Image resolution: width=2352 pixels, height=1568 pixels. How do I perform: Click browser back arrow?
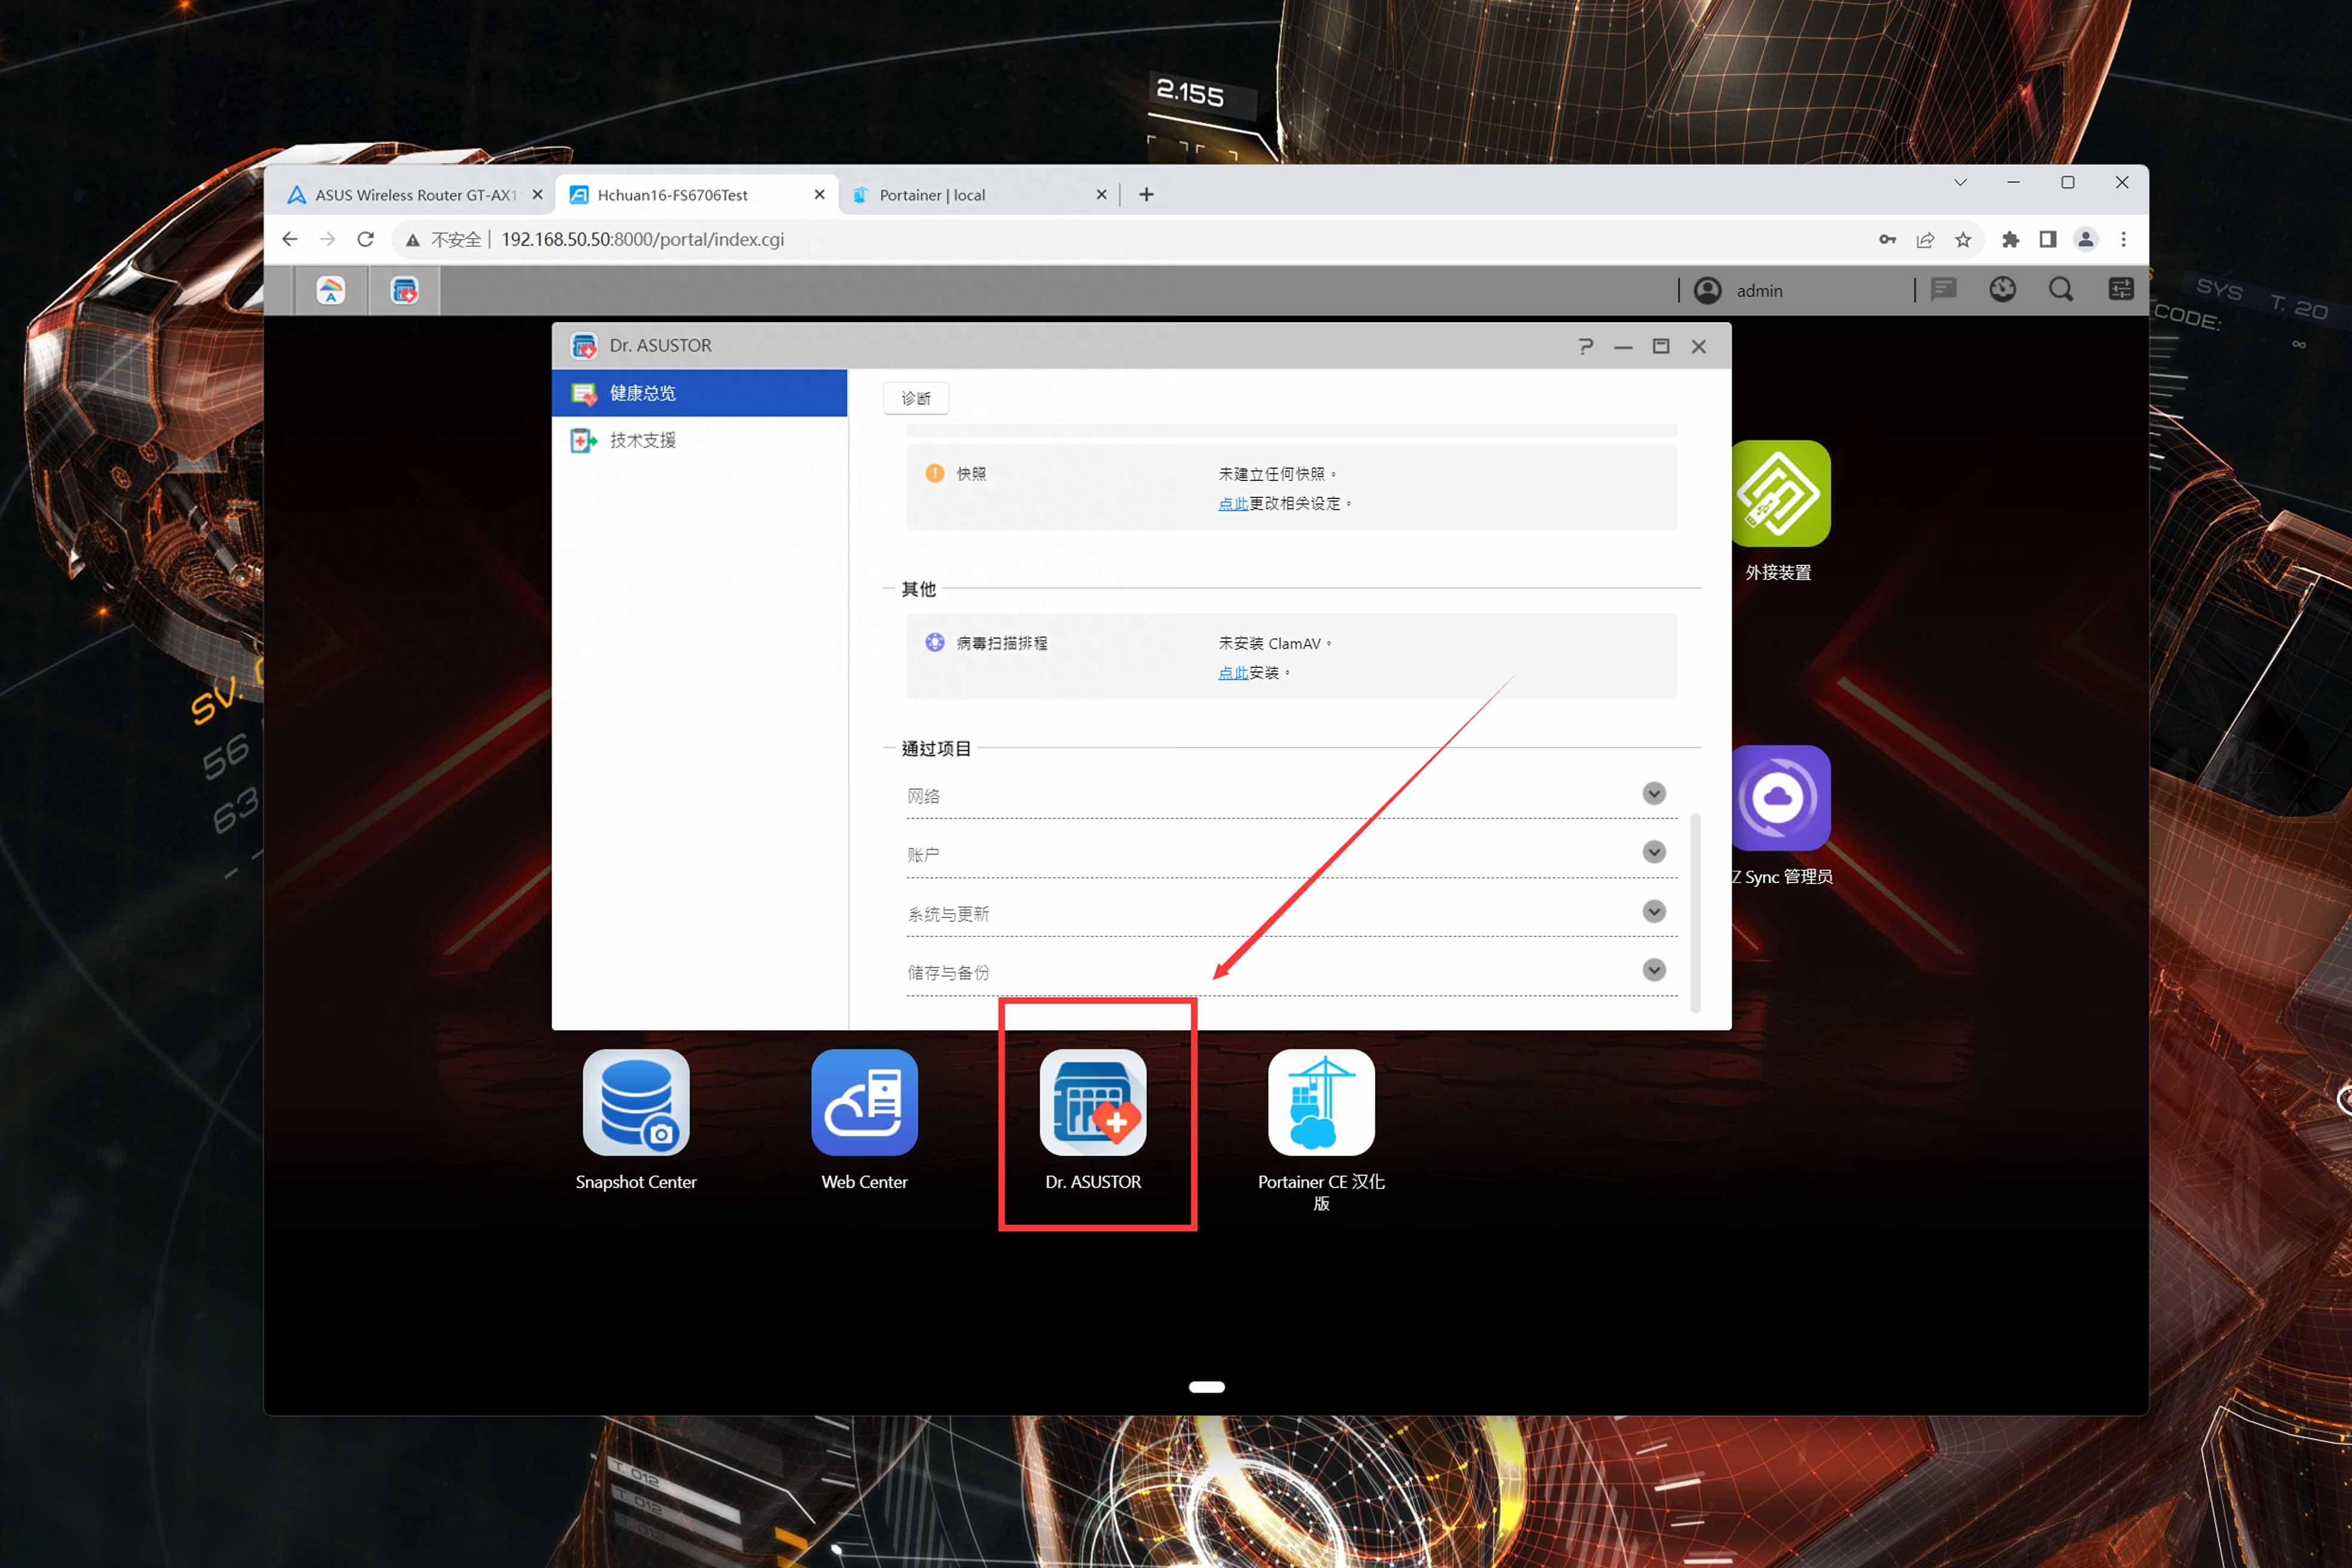290,239
